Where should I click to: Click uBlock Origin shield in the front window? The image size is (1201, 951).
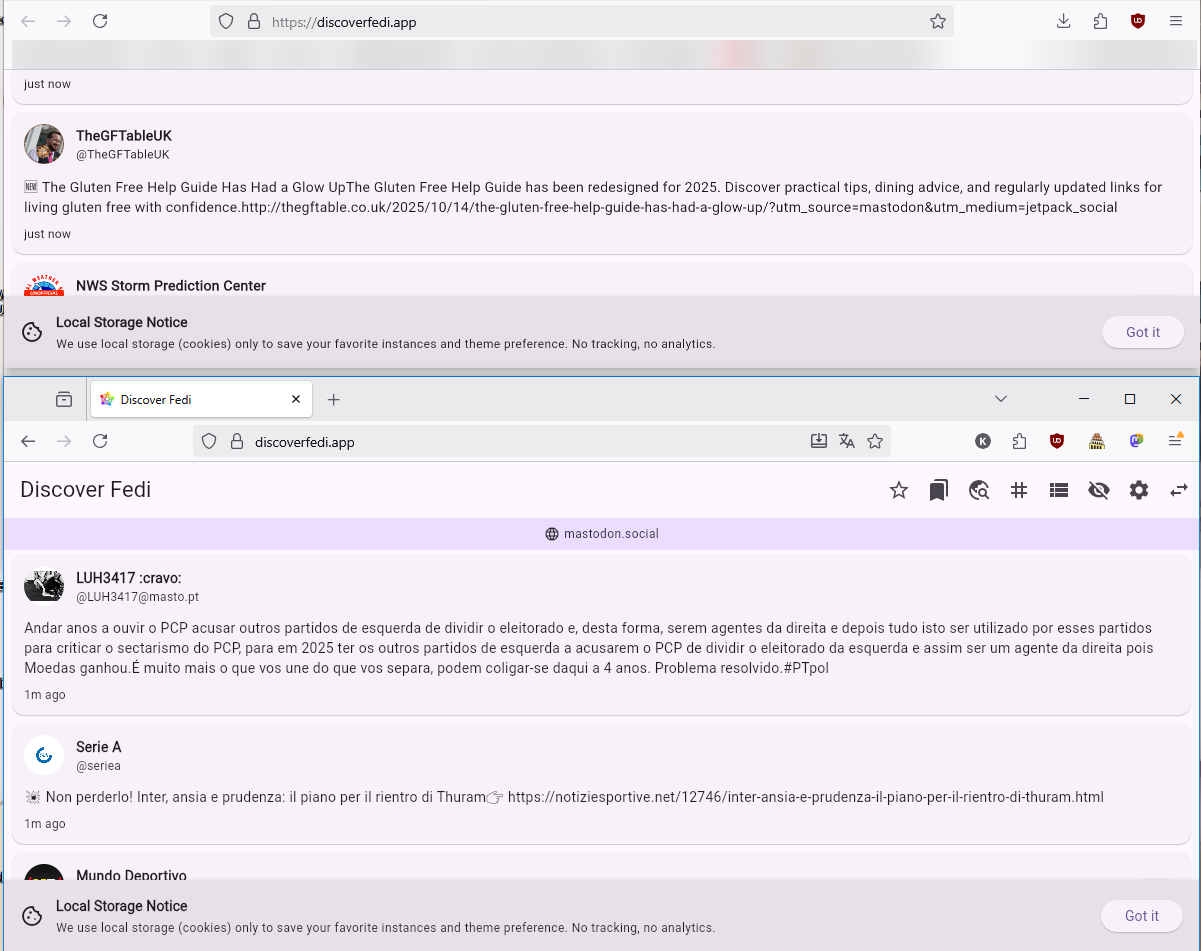coord(1057,441)
